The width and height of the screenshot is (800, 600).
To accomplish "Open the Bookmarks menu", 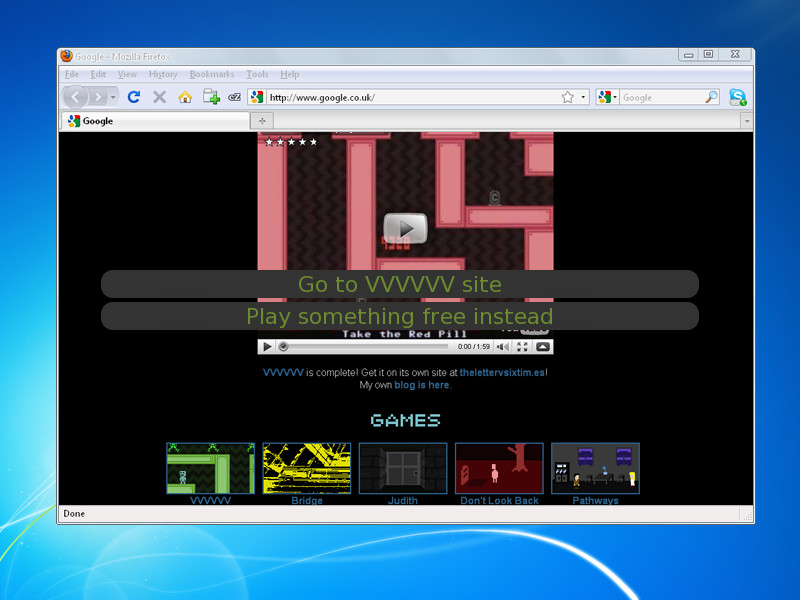I will click(x=212, y=74).
